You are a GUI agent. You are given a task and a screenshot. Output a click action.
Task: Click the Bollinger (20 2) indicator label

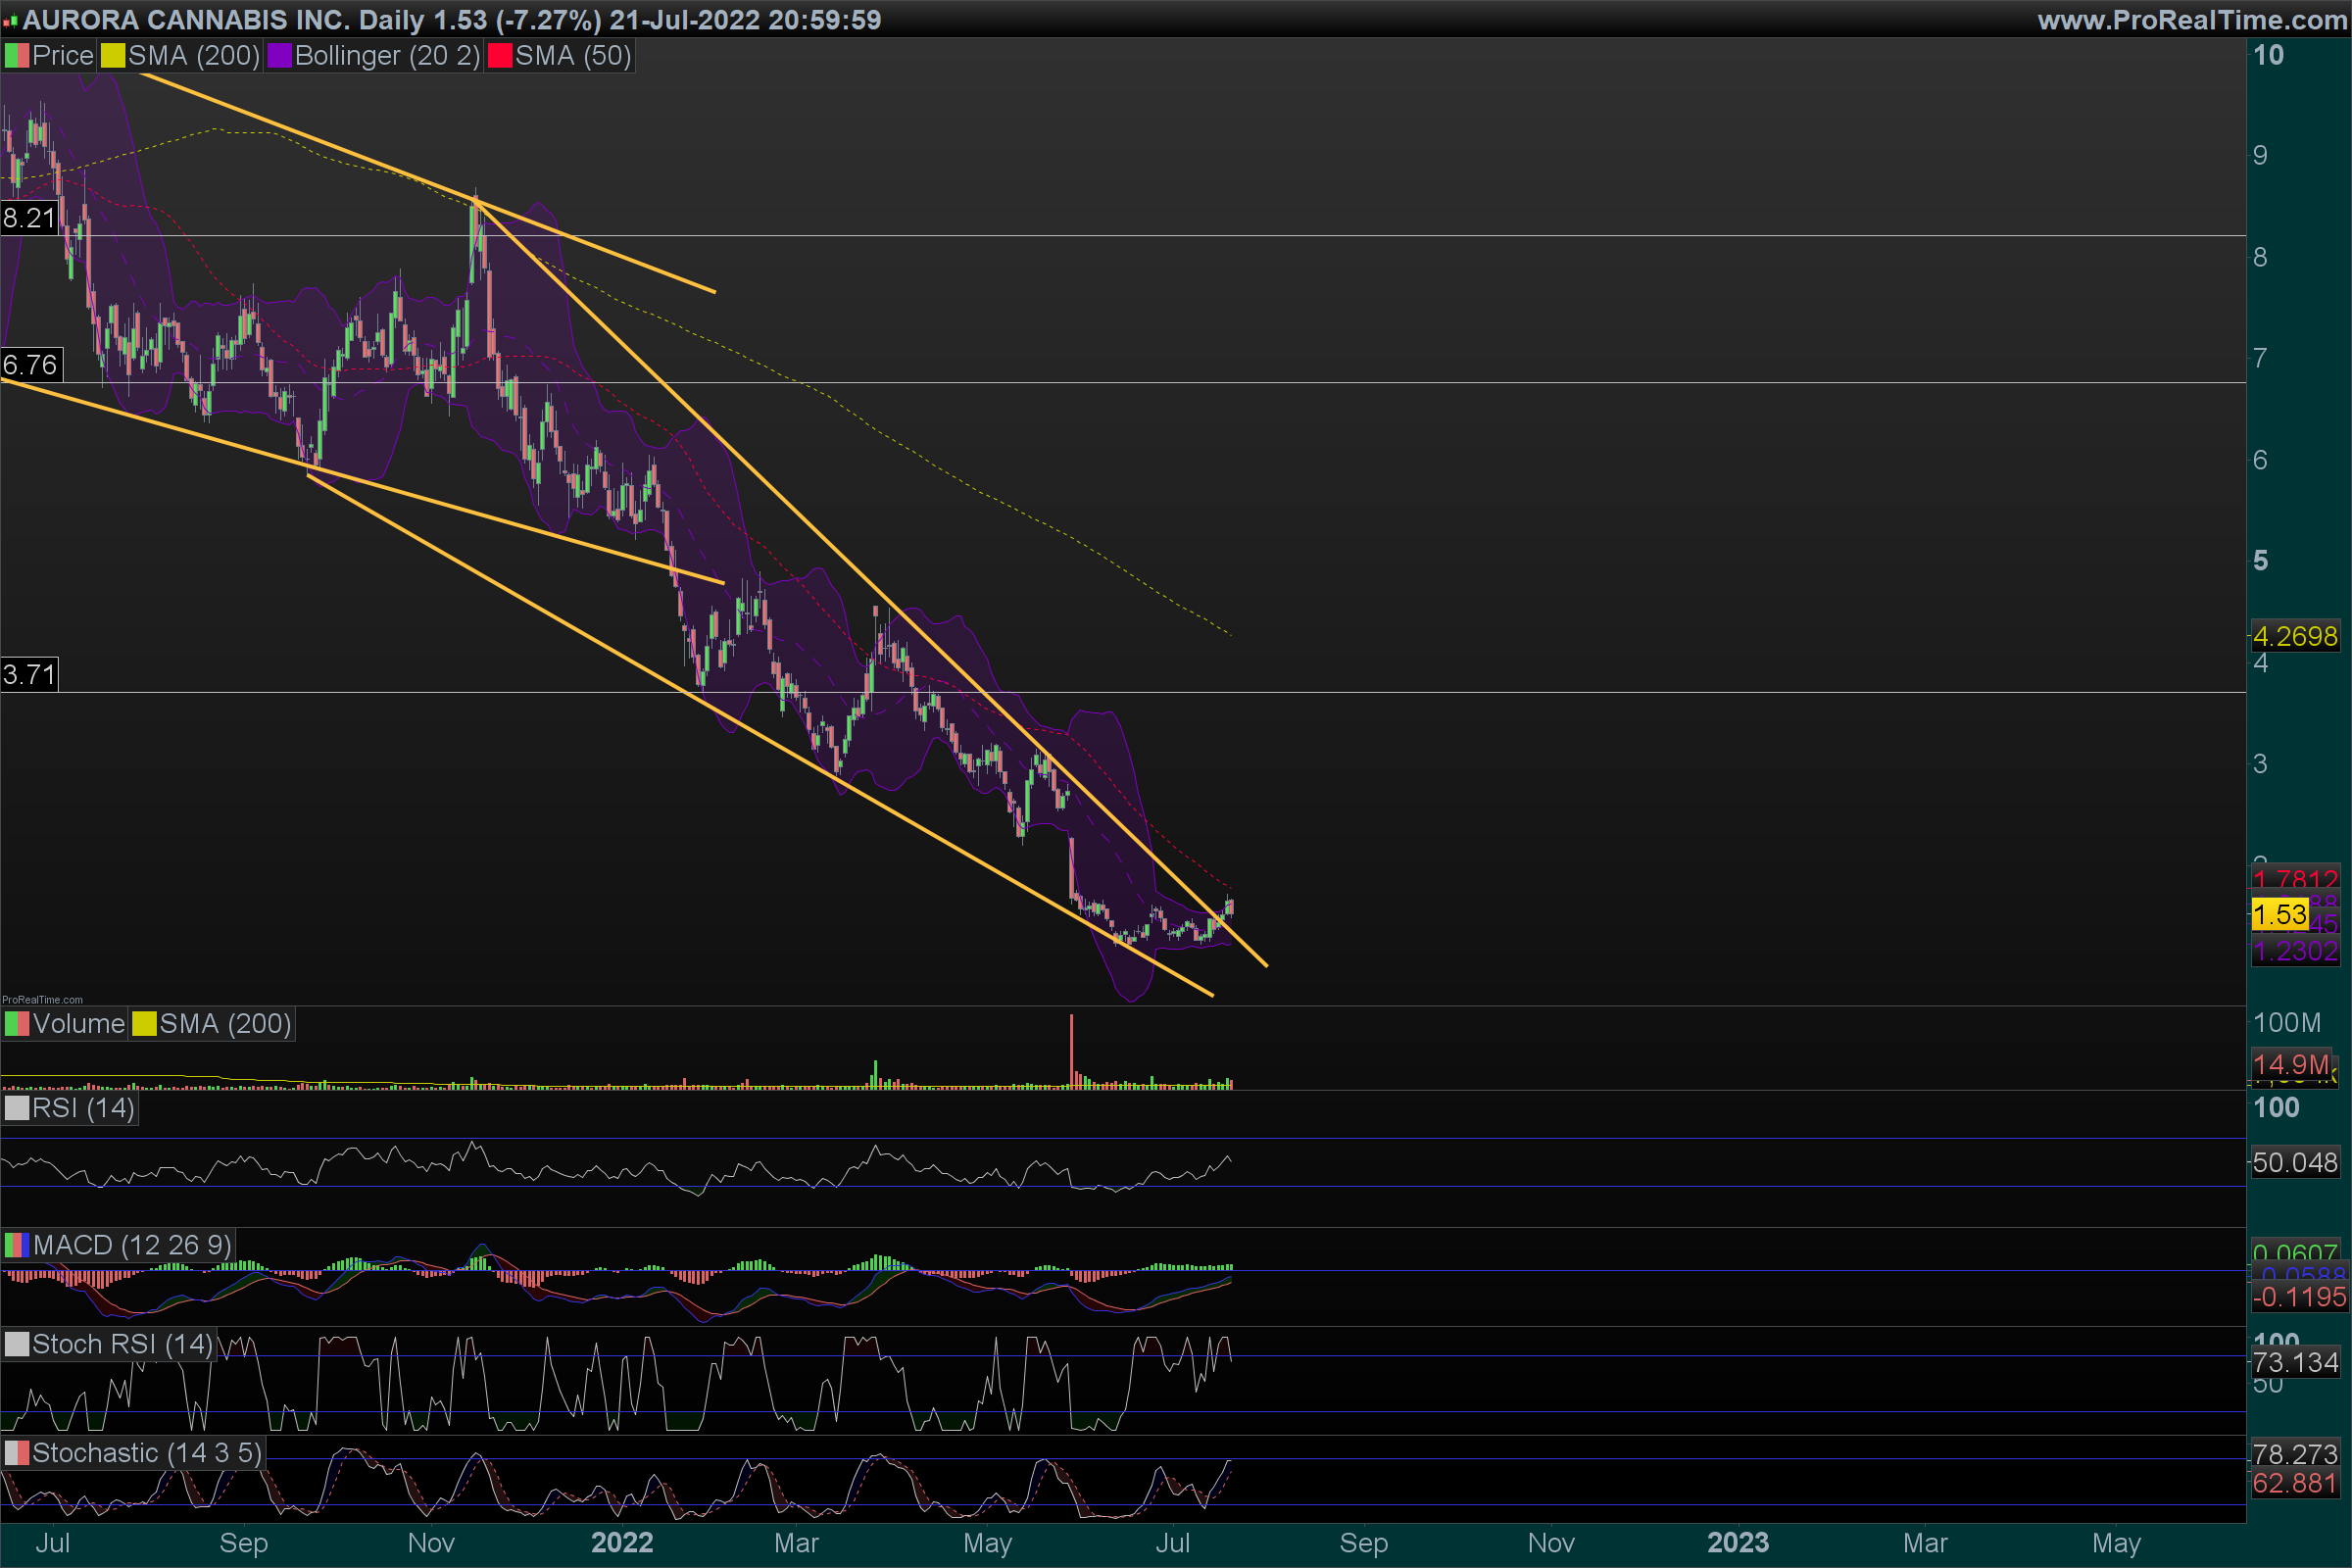coord(387,56)
